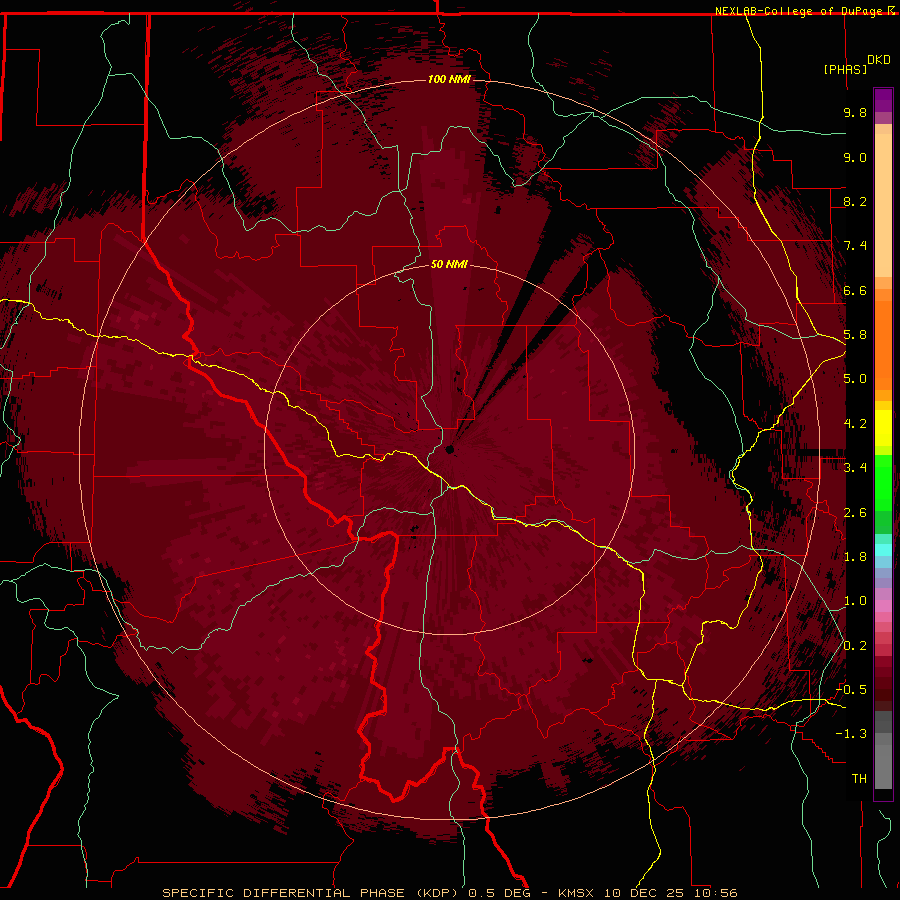Click the 6.6 value on the scale
This screenshot has width=900, height=900.
pos(855,290)
